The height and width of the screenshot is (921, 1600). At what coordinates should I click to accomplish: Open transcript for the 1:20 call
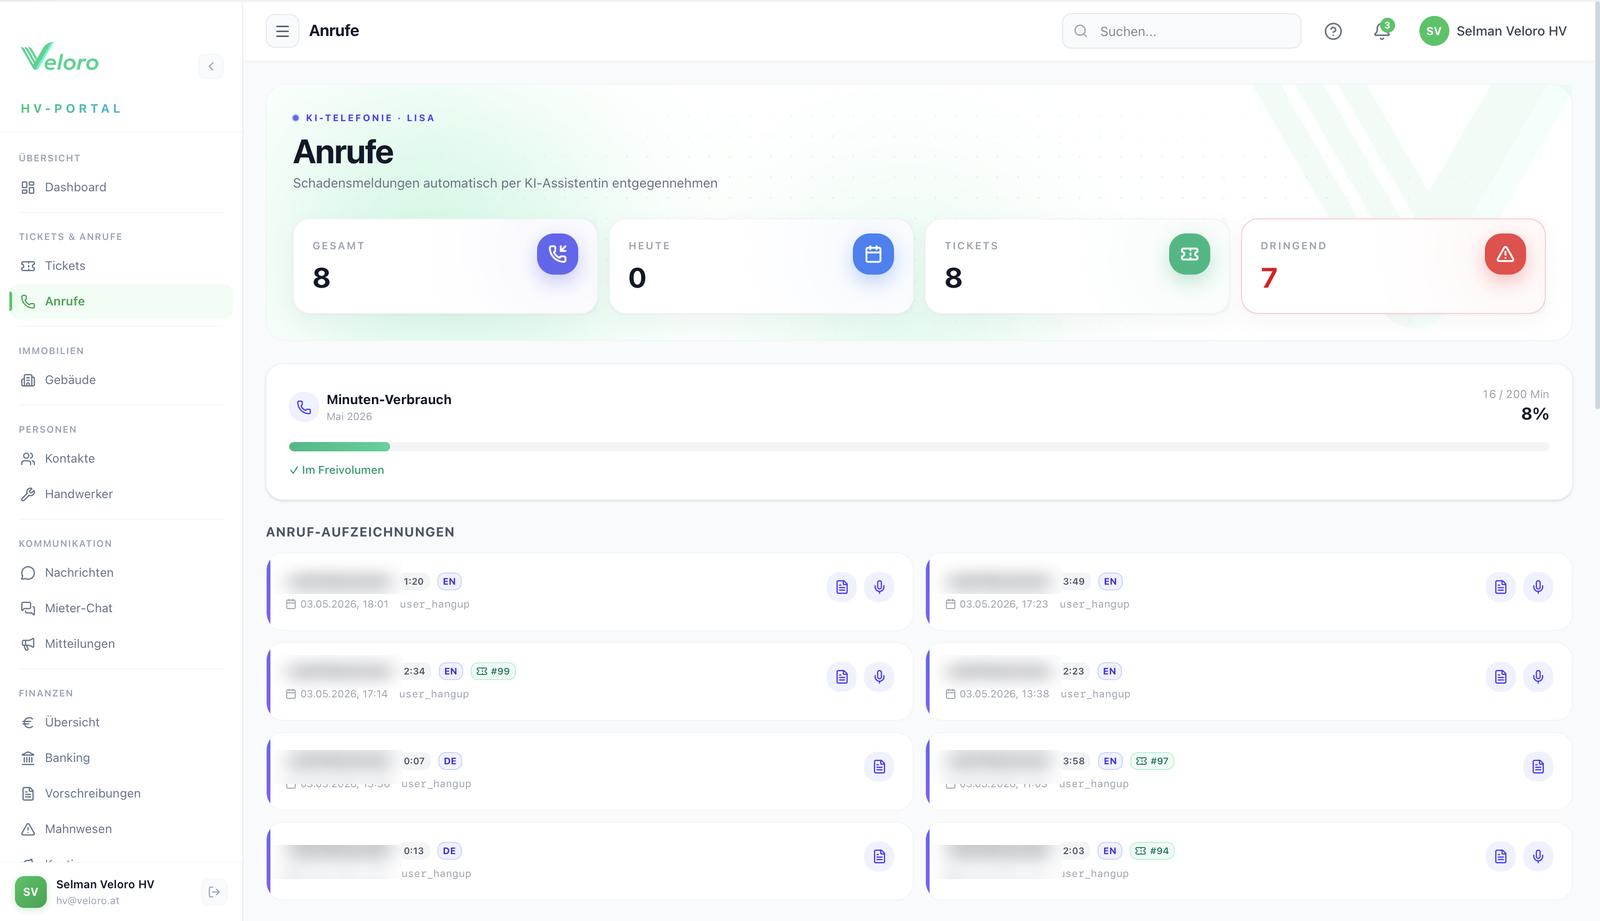[x=842, y=587]
